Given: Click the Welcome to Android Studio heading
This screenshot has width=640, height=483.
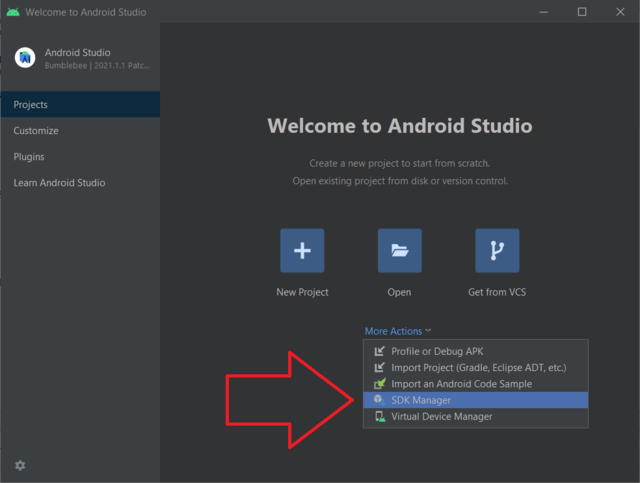Looking at the screenshot, I should point(400,126).
